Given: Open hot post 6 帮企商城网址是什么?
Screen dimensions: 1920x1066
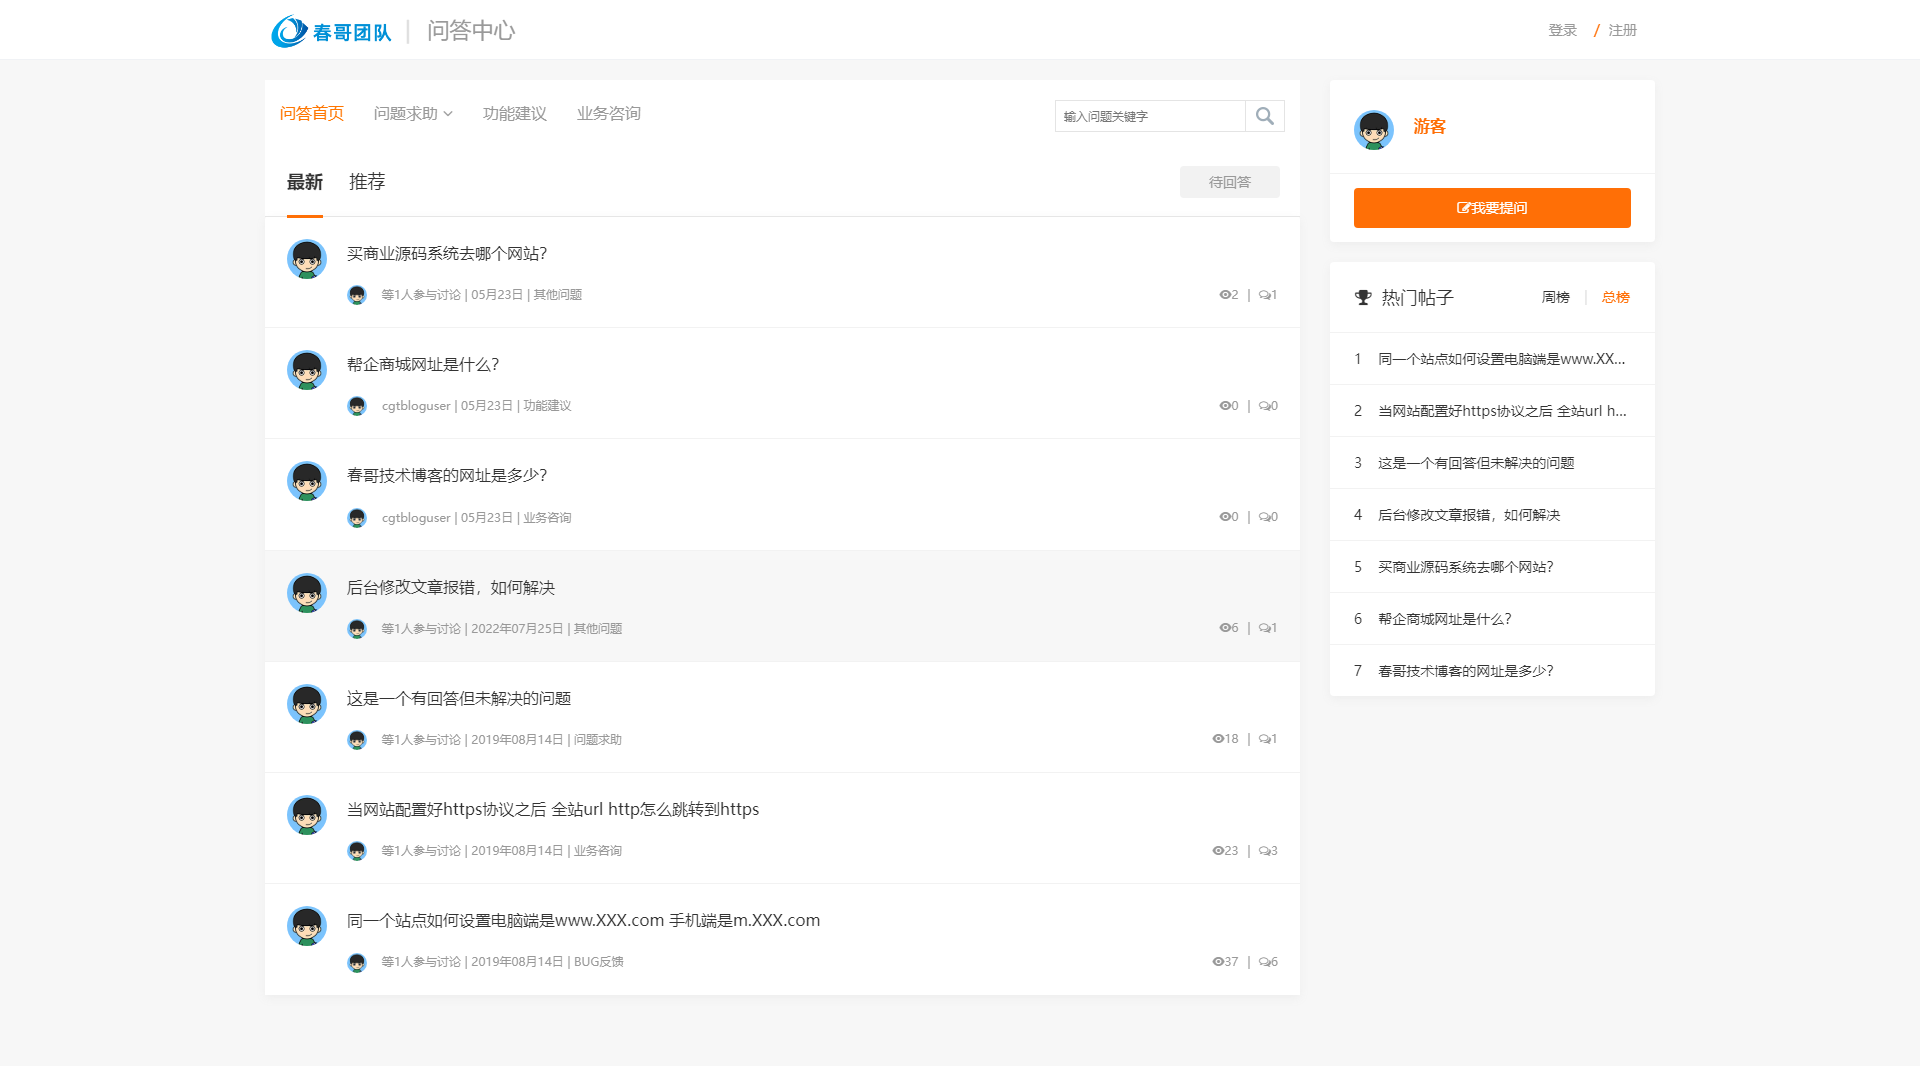Looking at the screenshot, I should click(1445, 619).
